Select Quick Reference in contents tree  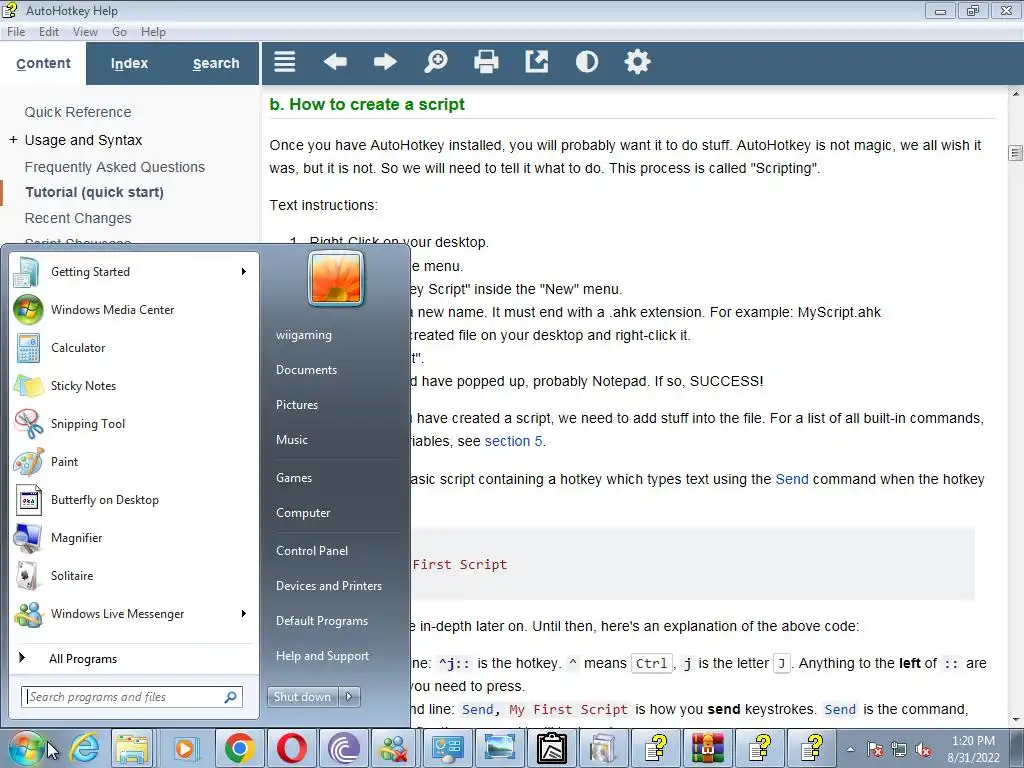coord(78,112)
